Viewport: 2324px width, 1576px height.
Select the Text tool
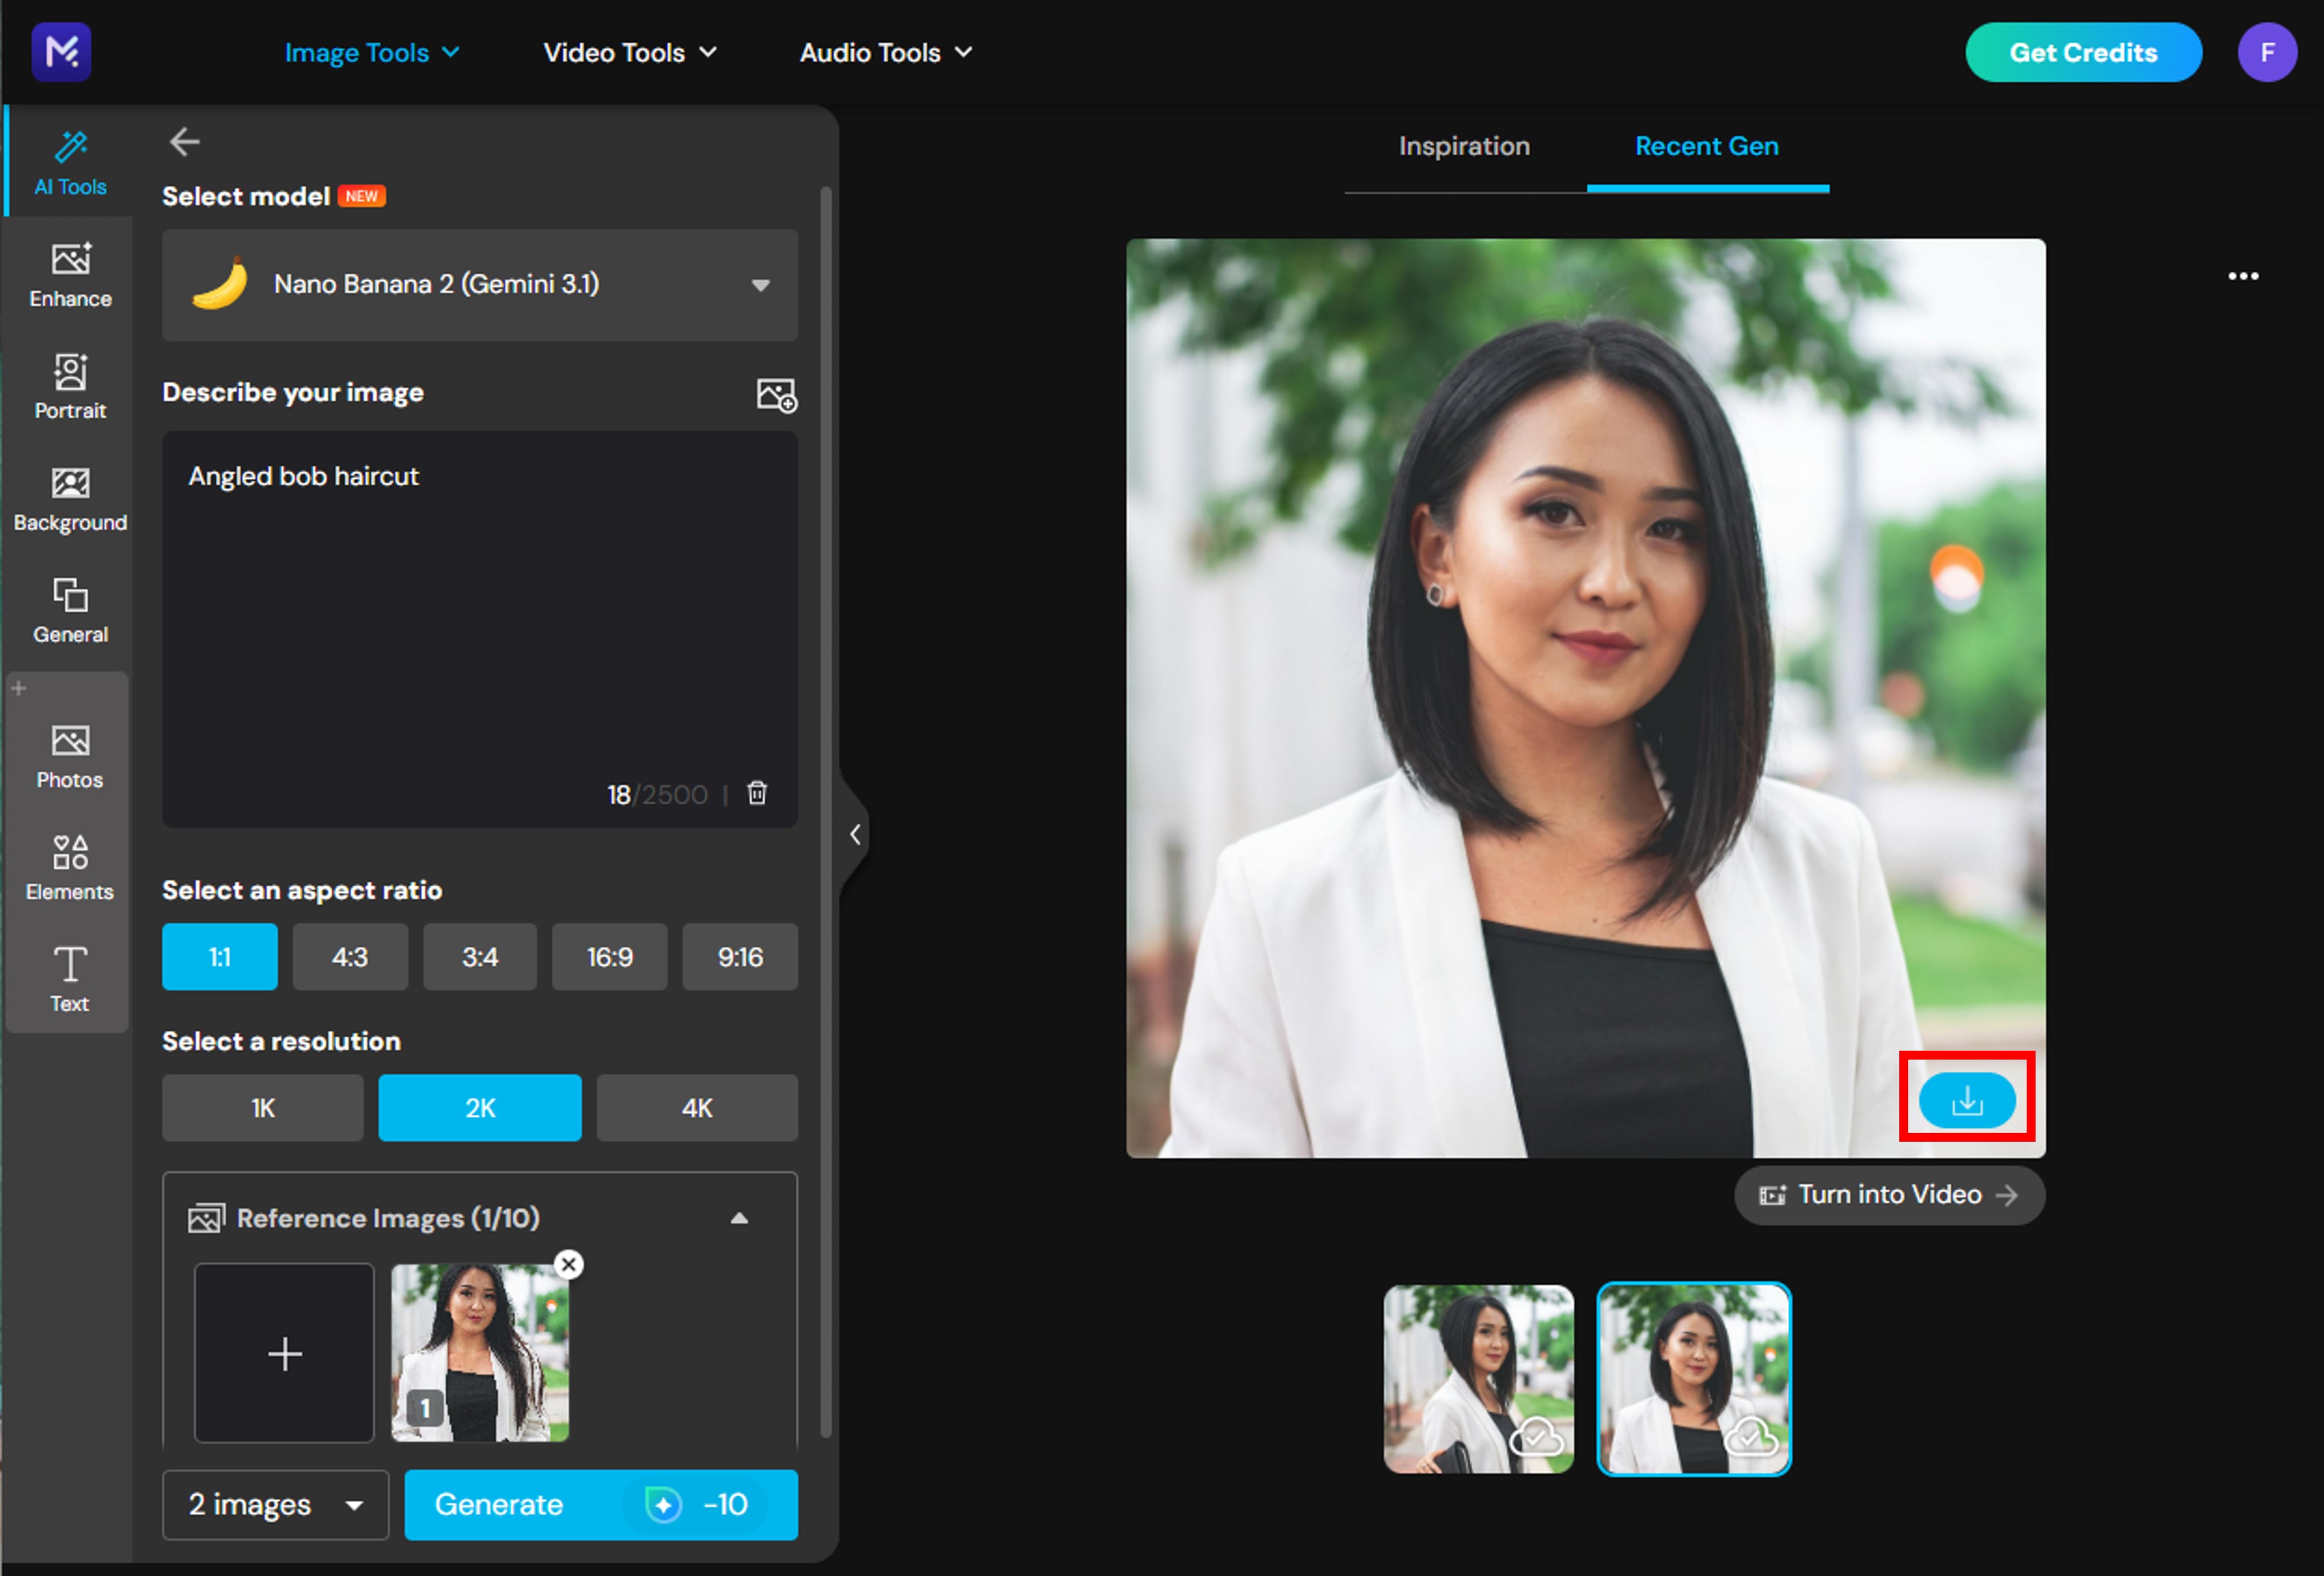coord(70,980)
